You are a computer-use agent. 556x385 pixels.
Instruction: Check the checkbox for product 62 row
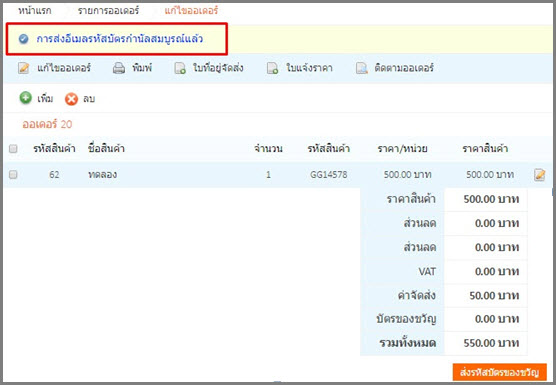click(13, 174)
